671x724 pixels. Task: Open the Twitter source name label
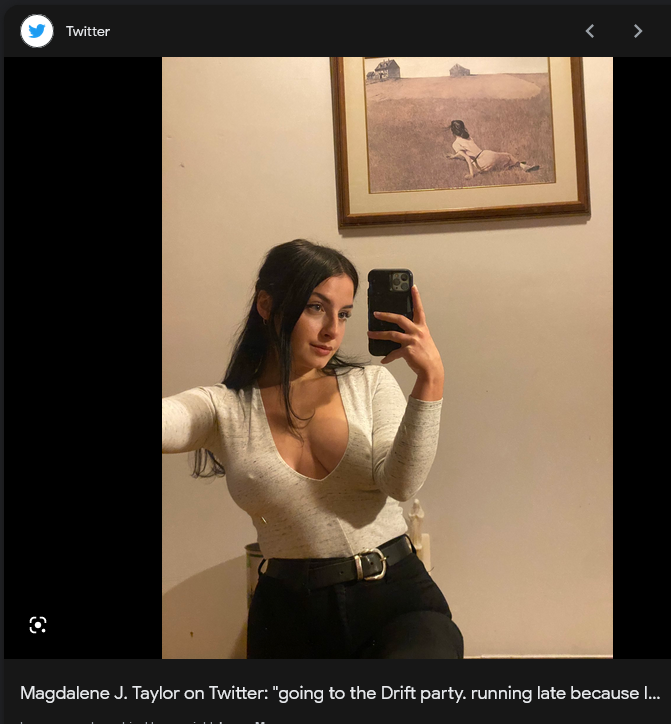(x=88, y=31)
